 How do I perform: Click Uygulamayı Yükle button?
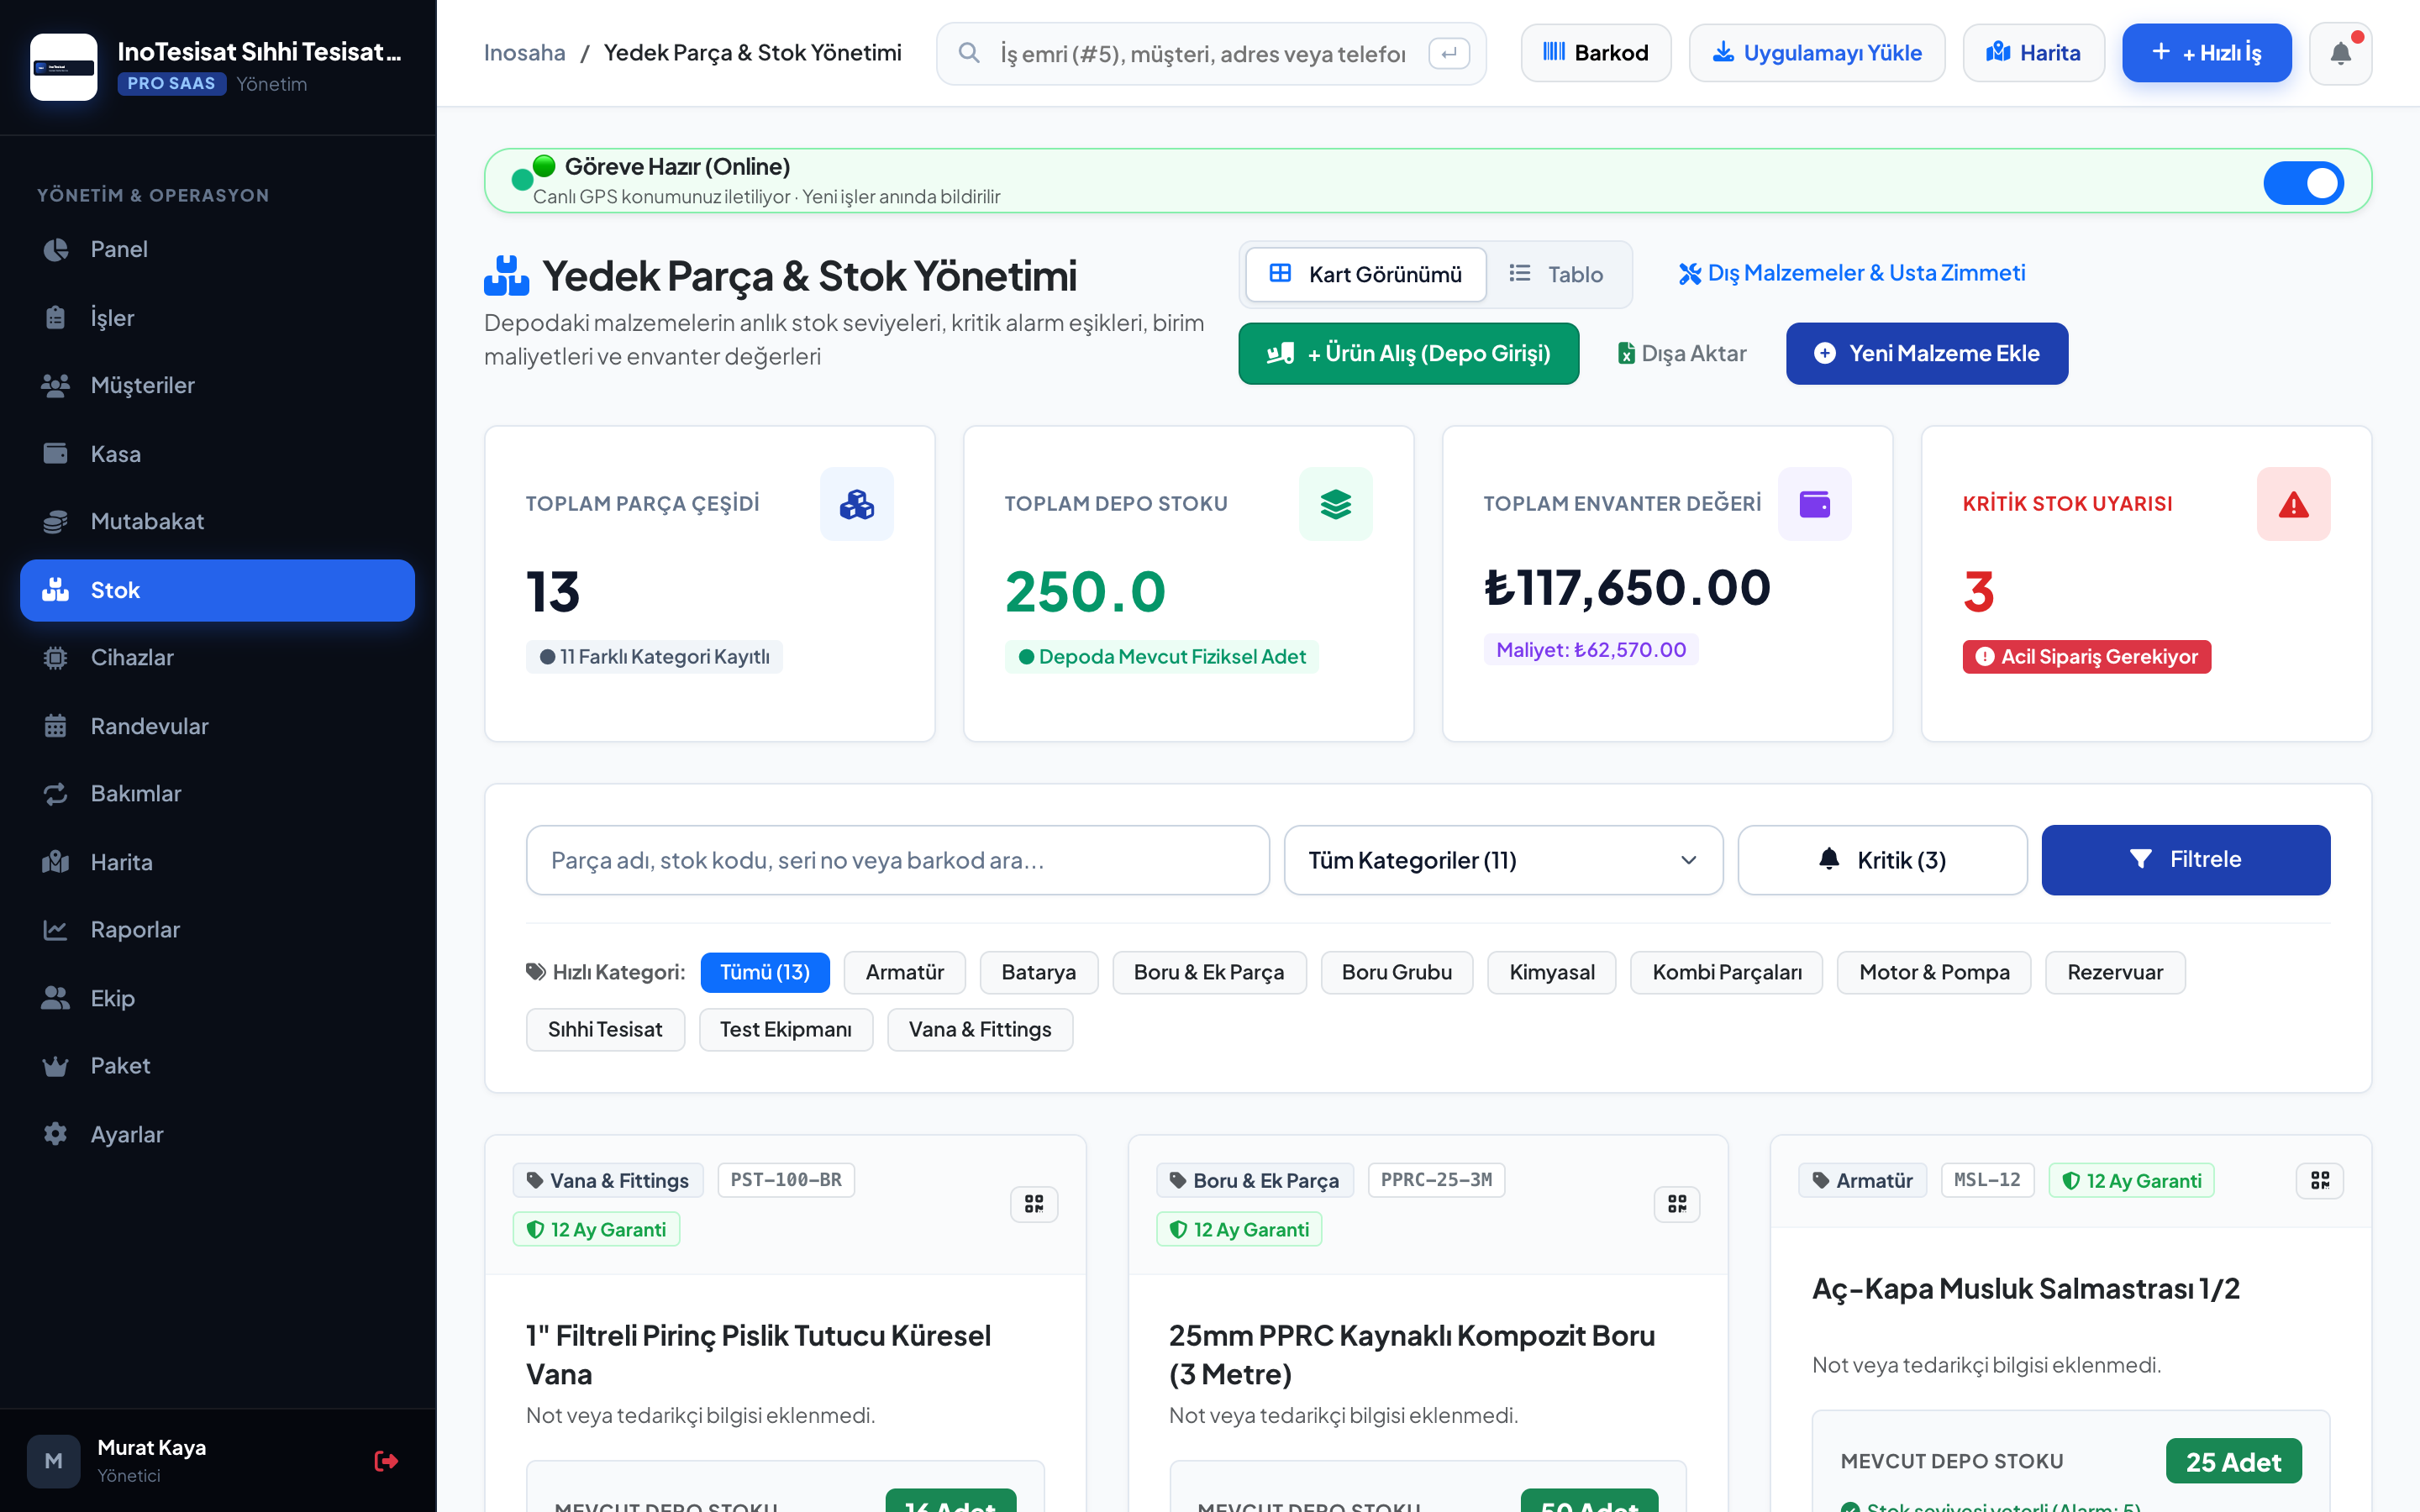[1817, 53]
